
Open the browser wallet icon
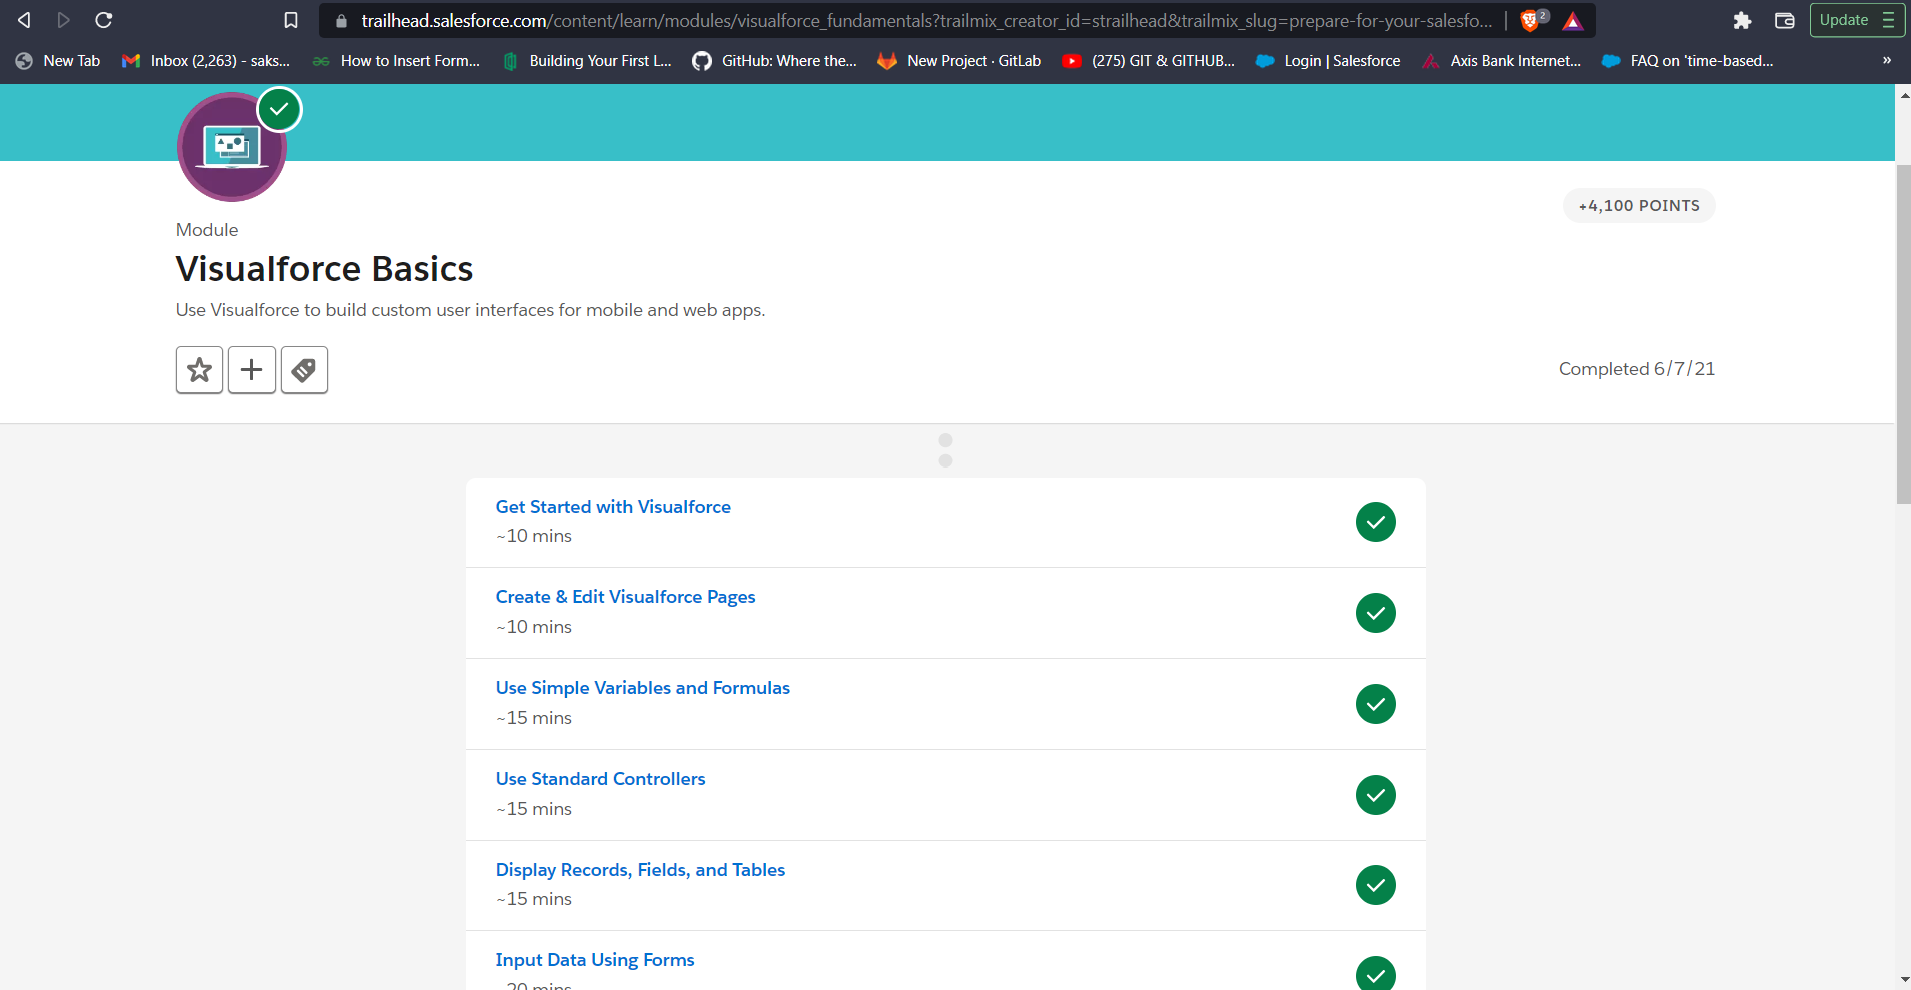point(1785,20)
